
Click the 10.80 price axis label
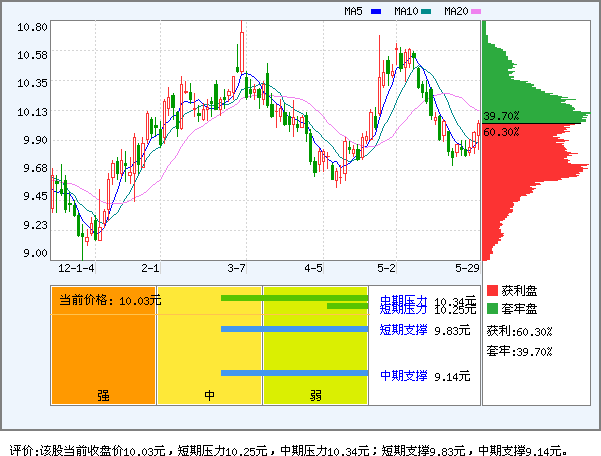click(32, 27)
